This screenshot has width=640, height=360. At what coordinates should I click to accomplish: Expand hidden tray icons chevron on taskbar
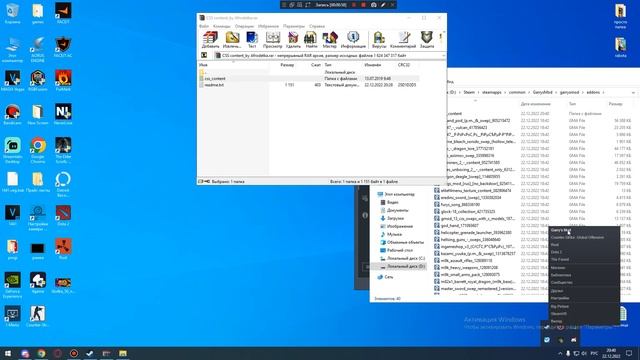560,353
